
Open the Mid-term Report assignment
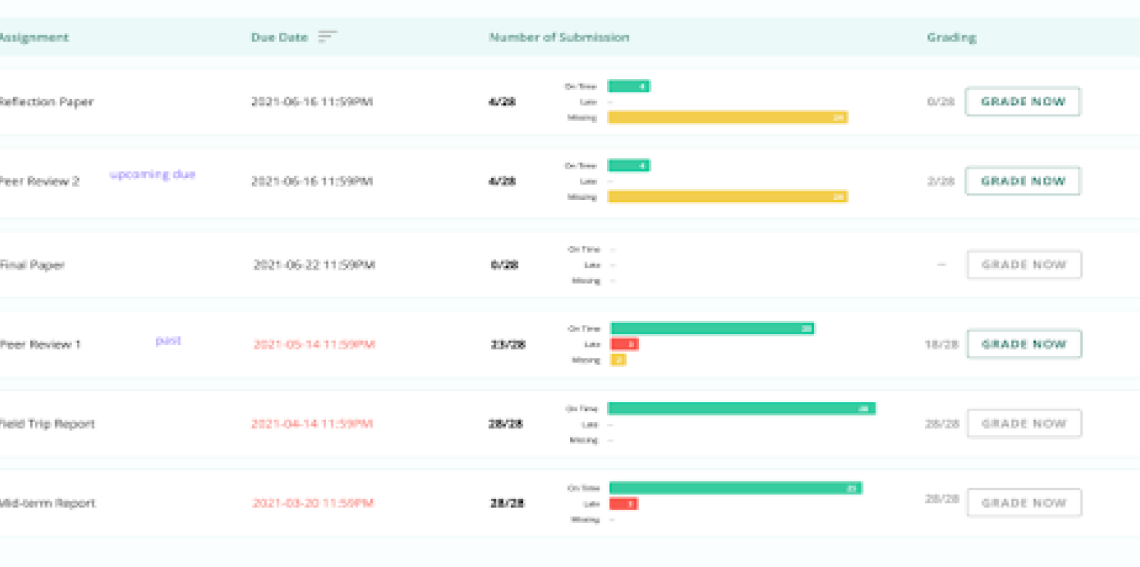[x=47, y=503]
